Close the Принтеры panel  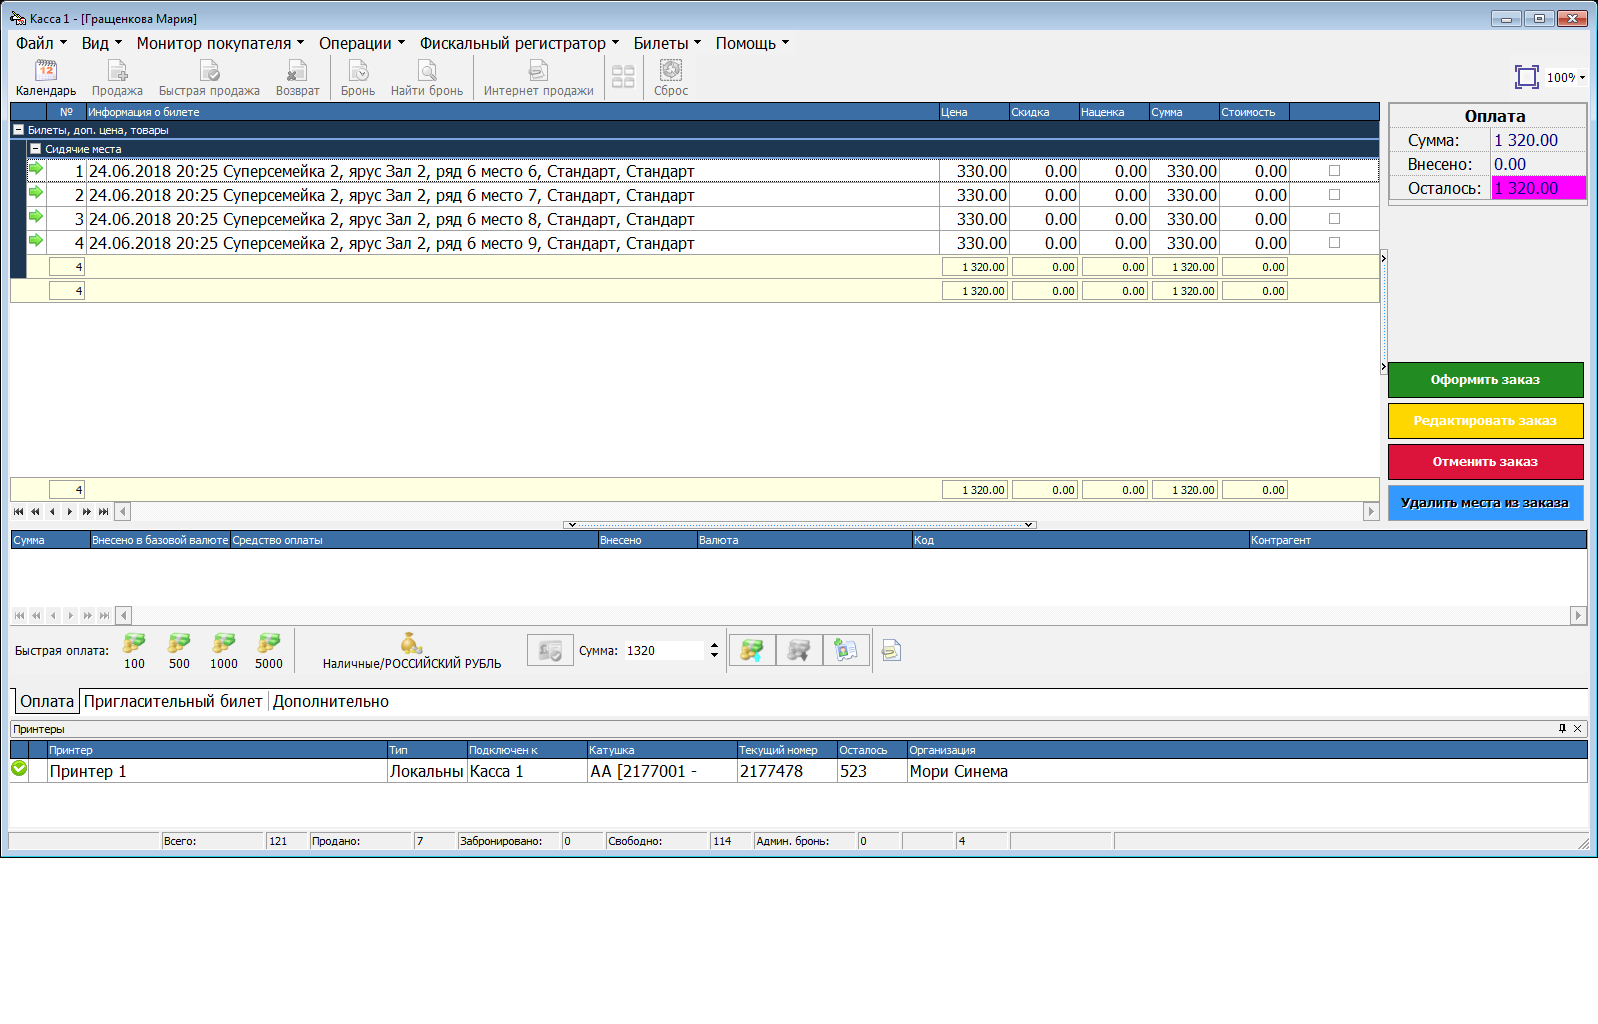click(1578, 728)
